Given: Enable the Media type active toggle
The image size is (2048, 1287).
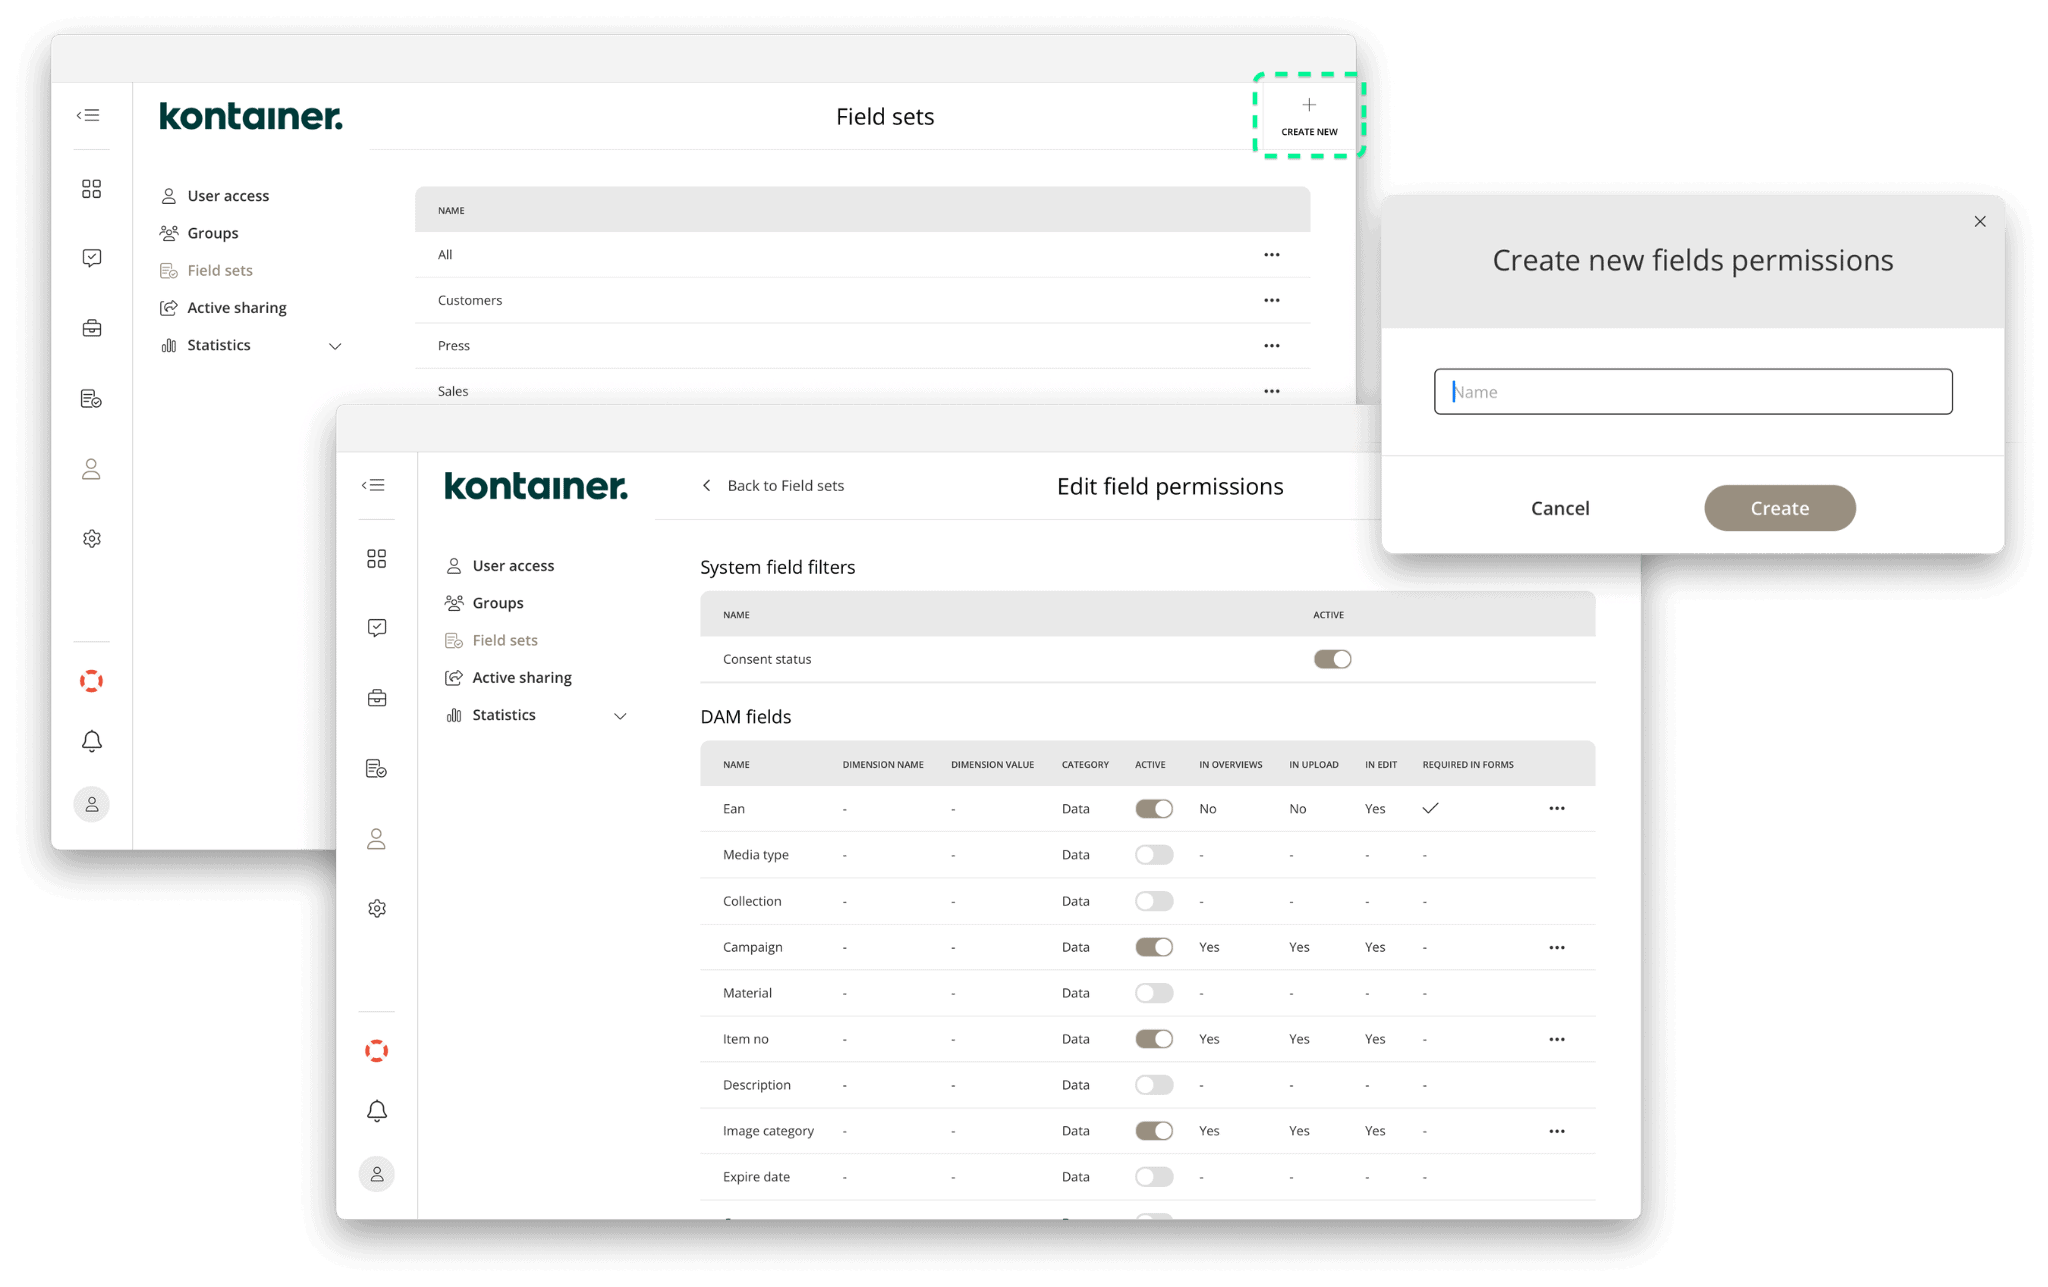Looking at the screenshot, I should (x=1153, y=855).
